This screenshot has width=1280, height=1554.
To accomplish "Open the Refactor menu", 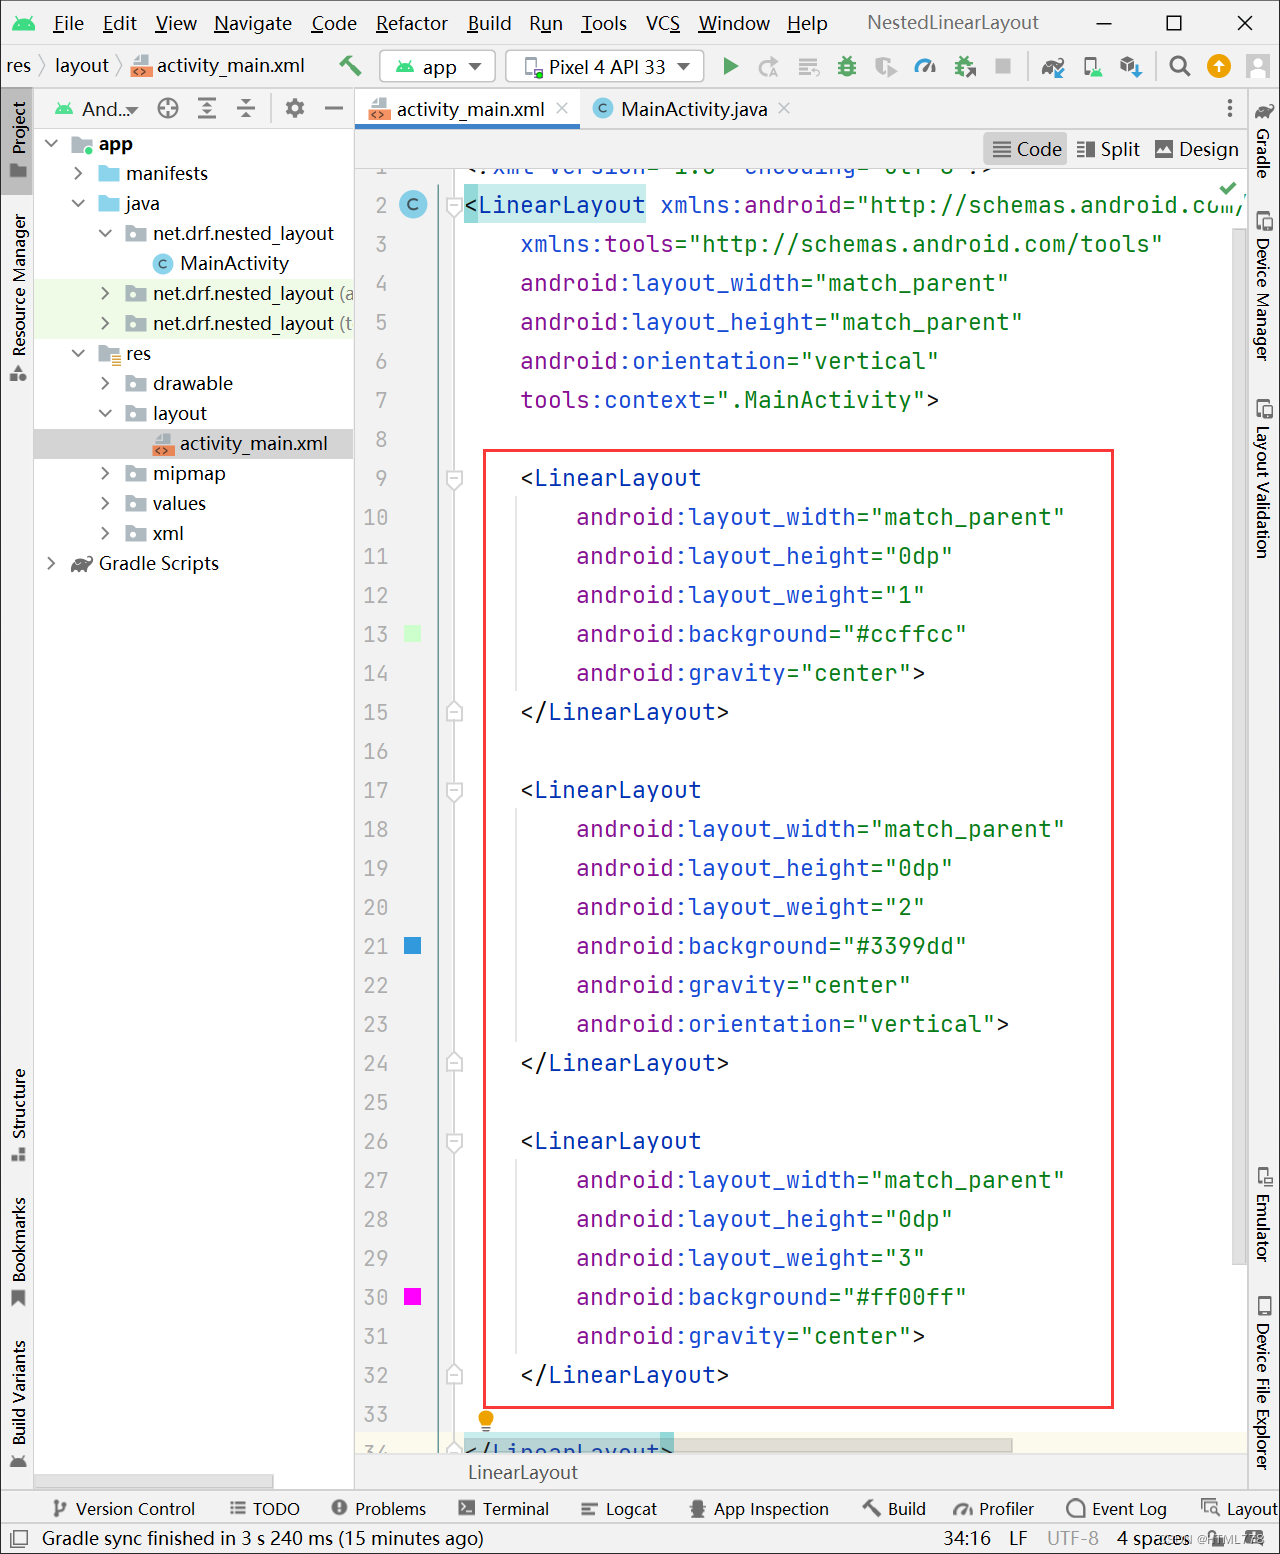I will pyautogui.click(x=411, y=23).
